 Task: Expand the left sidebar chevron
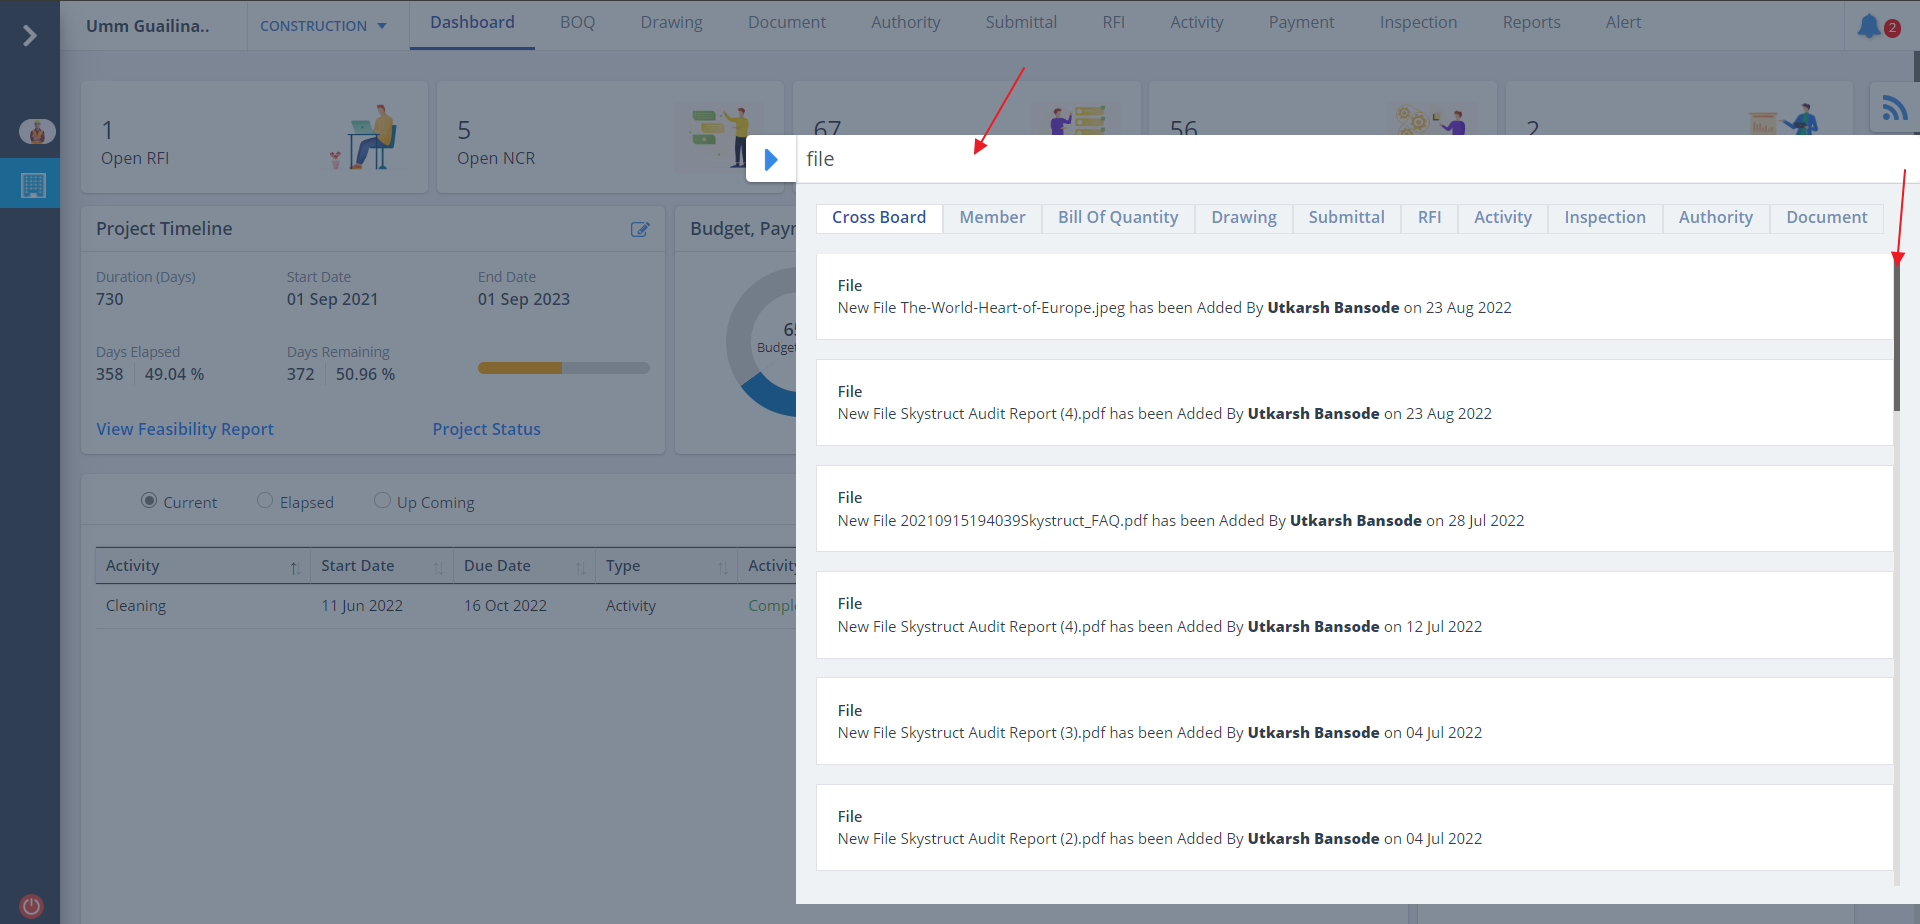[30, 36]
